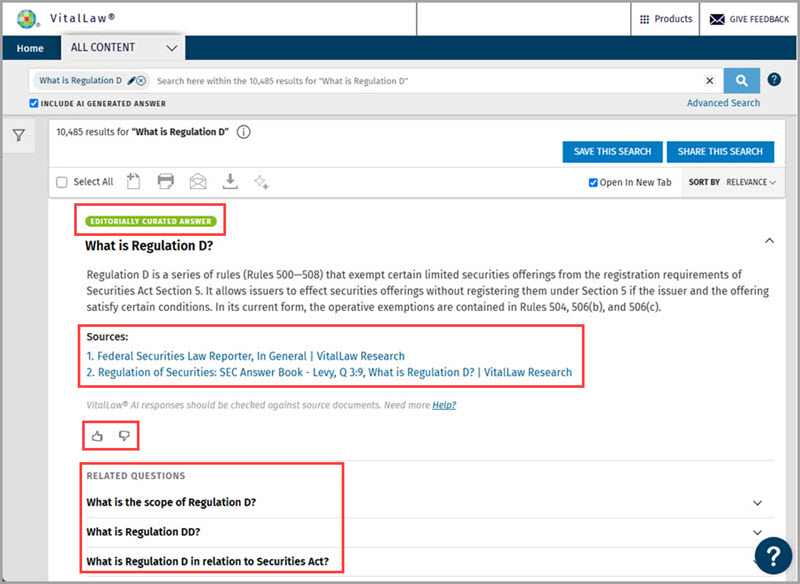800x584 pixels.
Task: Open the All Content dropdown
Action: pos(123,48)
